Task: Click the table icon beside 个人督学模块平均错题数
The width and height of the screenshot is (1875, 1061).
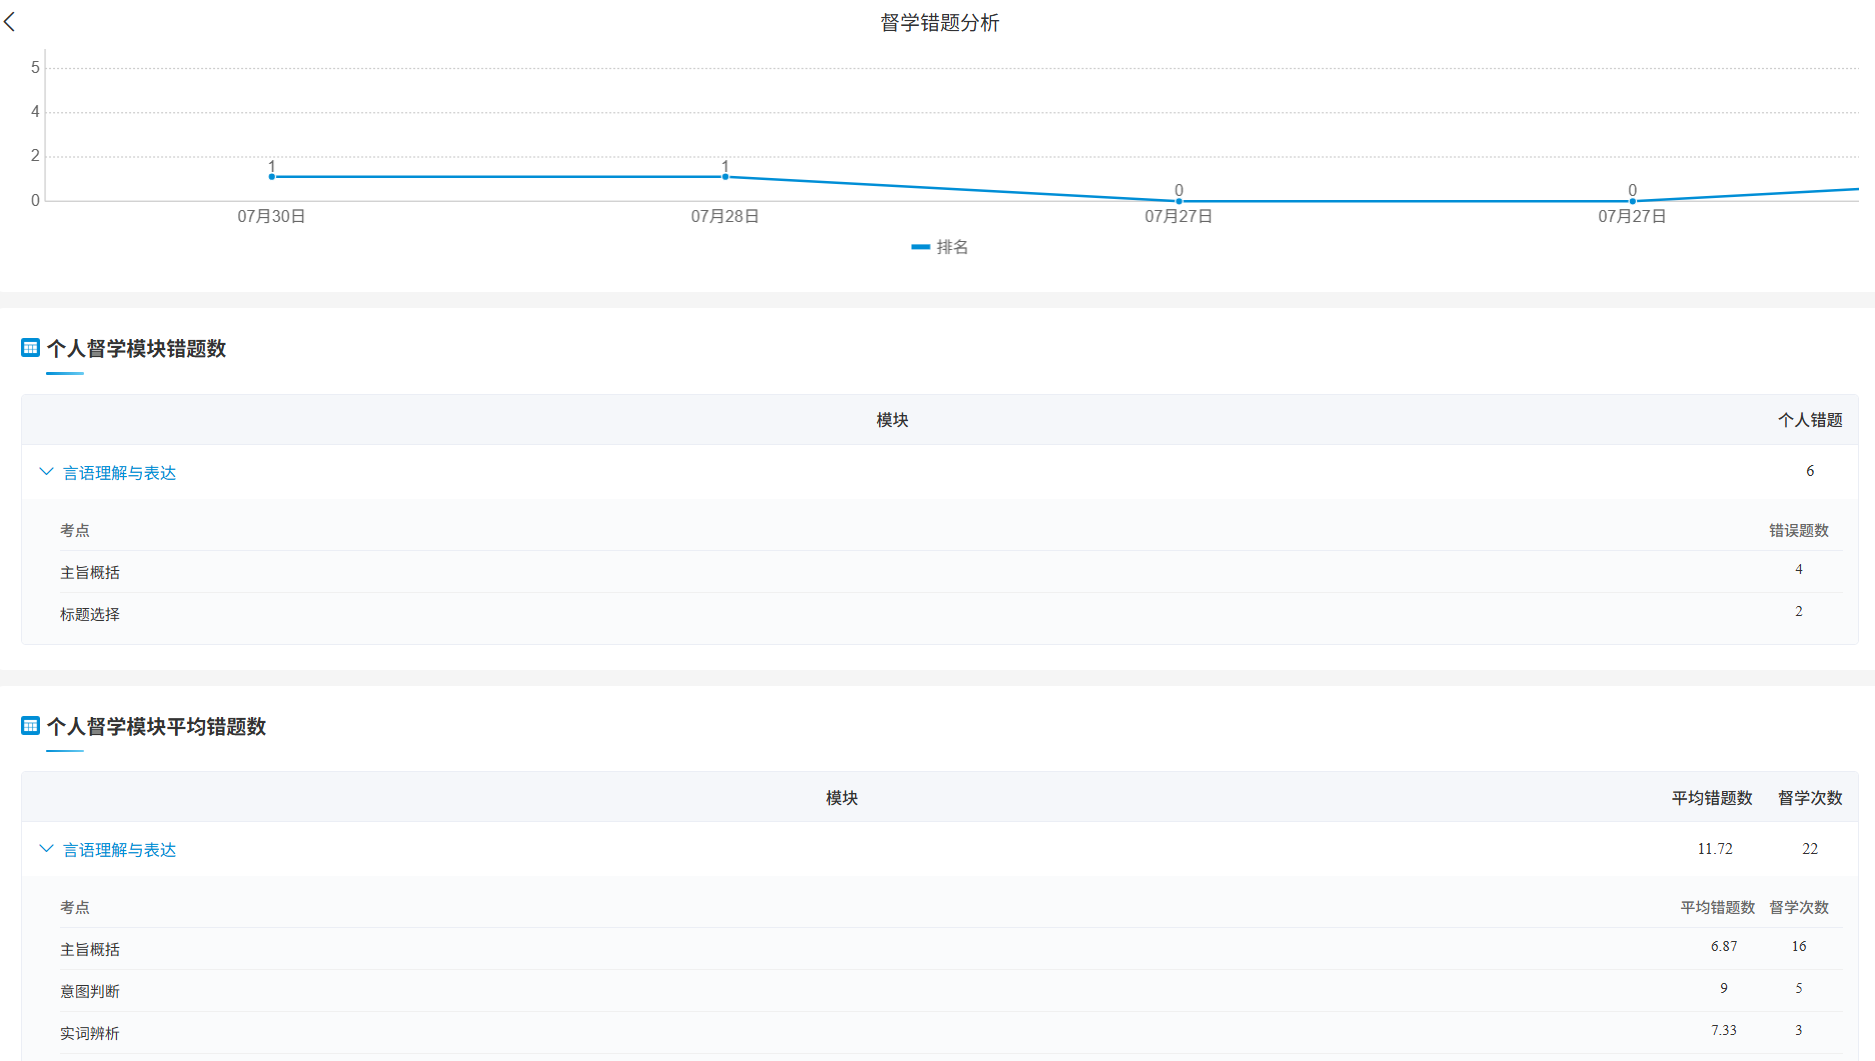Action: [30, 726]
